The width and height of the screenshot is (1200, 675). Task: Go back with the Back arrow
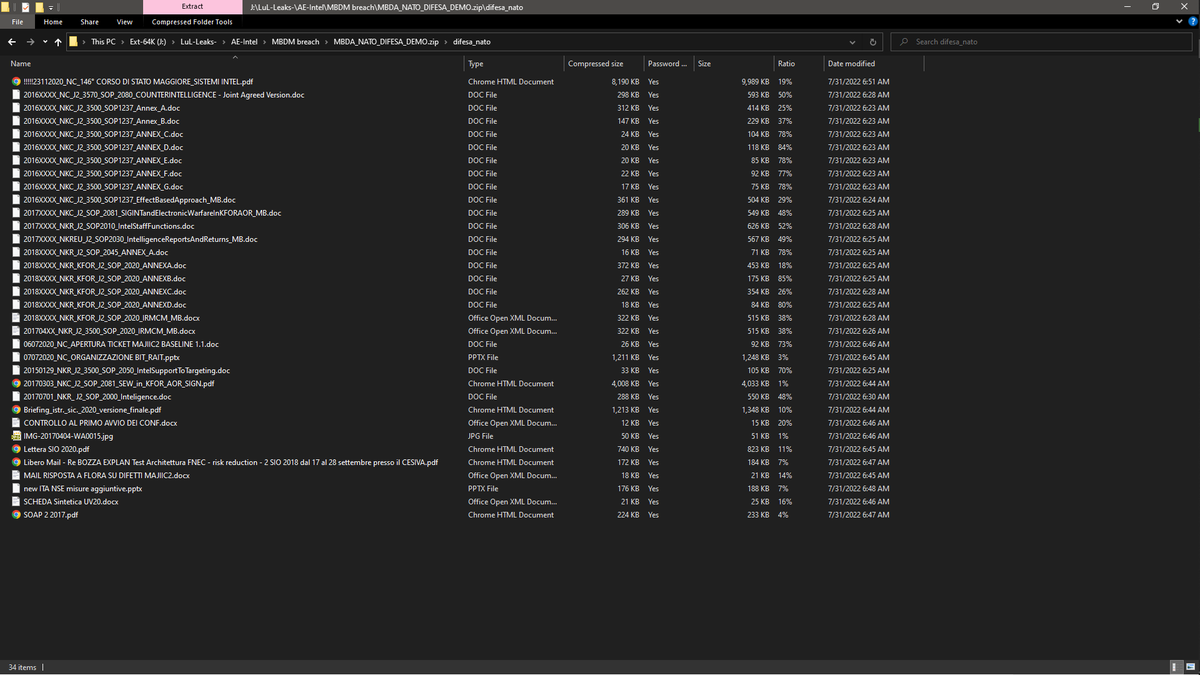(11, 42)
